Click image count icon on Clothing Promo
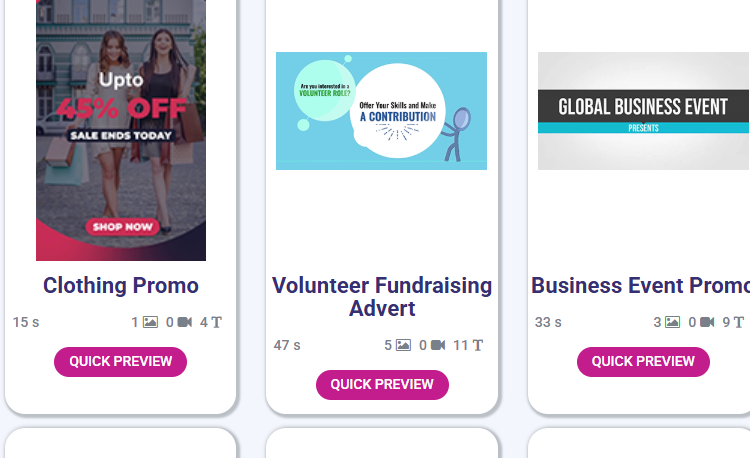Image resolution: width=750 pixels, height=458 pixels. [x=151, y=322]
